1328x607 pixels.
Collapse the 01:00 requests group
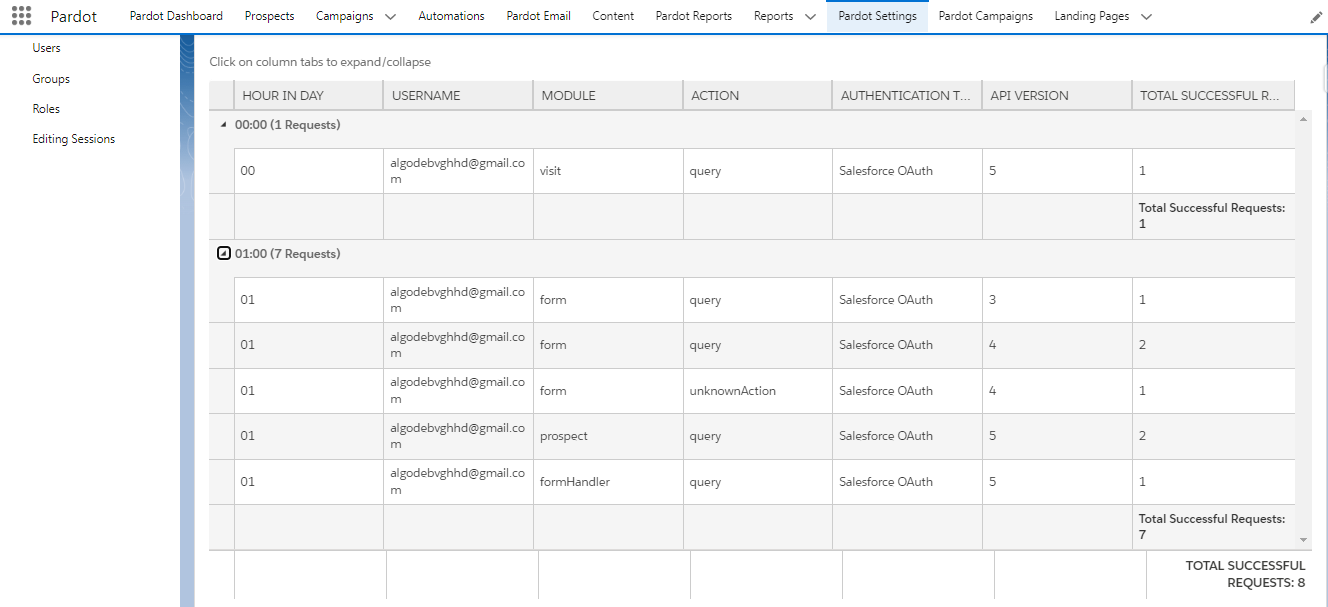[x=224, y=254]
